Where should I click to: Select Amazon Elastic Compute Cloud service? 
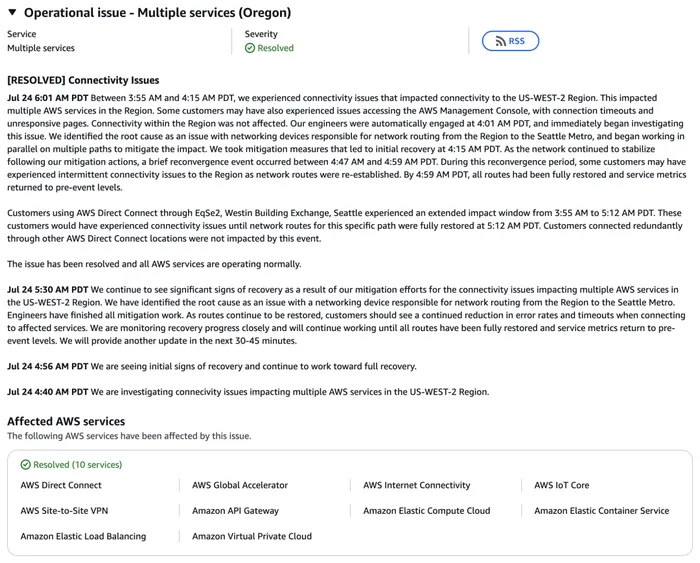point(426,510)
